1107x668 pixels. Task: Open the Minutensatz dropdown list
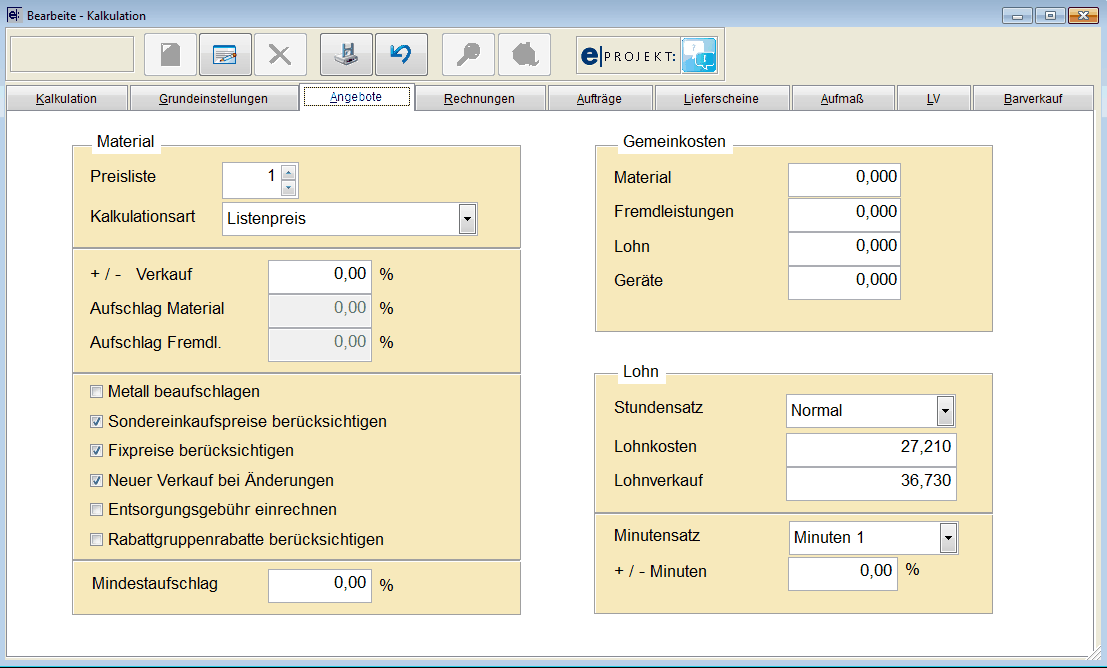(x=948, y=538)
